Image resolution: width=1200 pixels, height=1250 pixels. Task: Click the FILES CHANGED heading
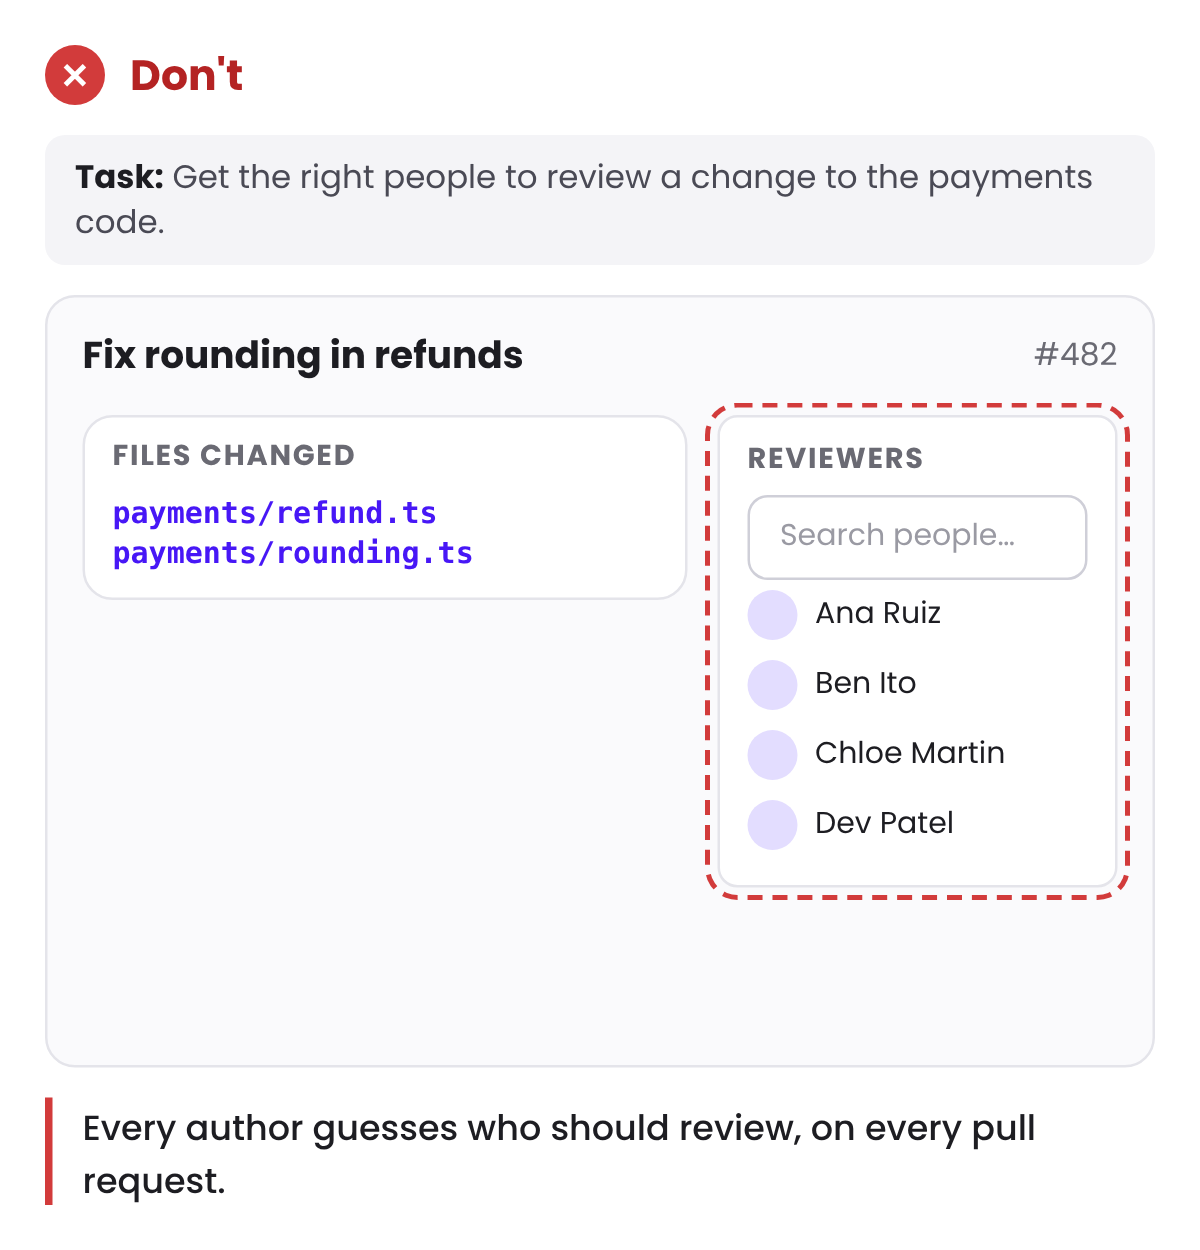(234, 455)
